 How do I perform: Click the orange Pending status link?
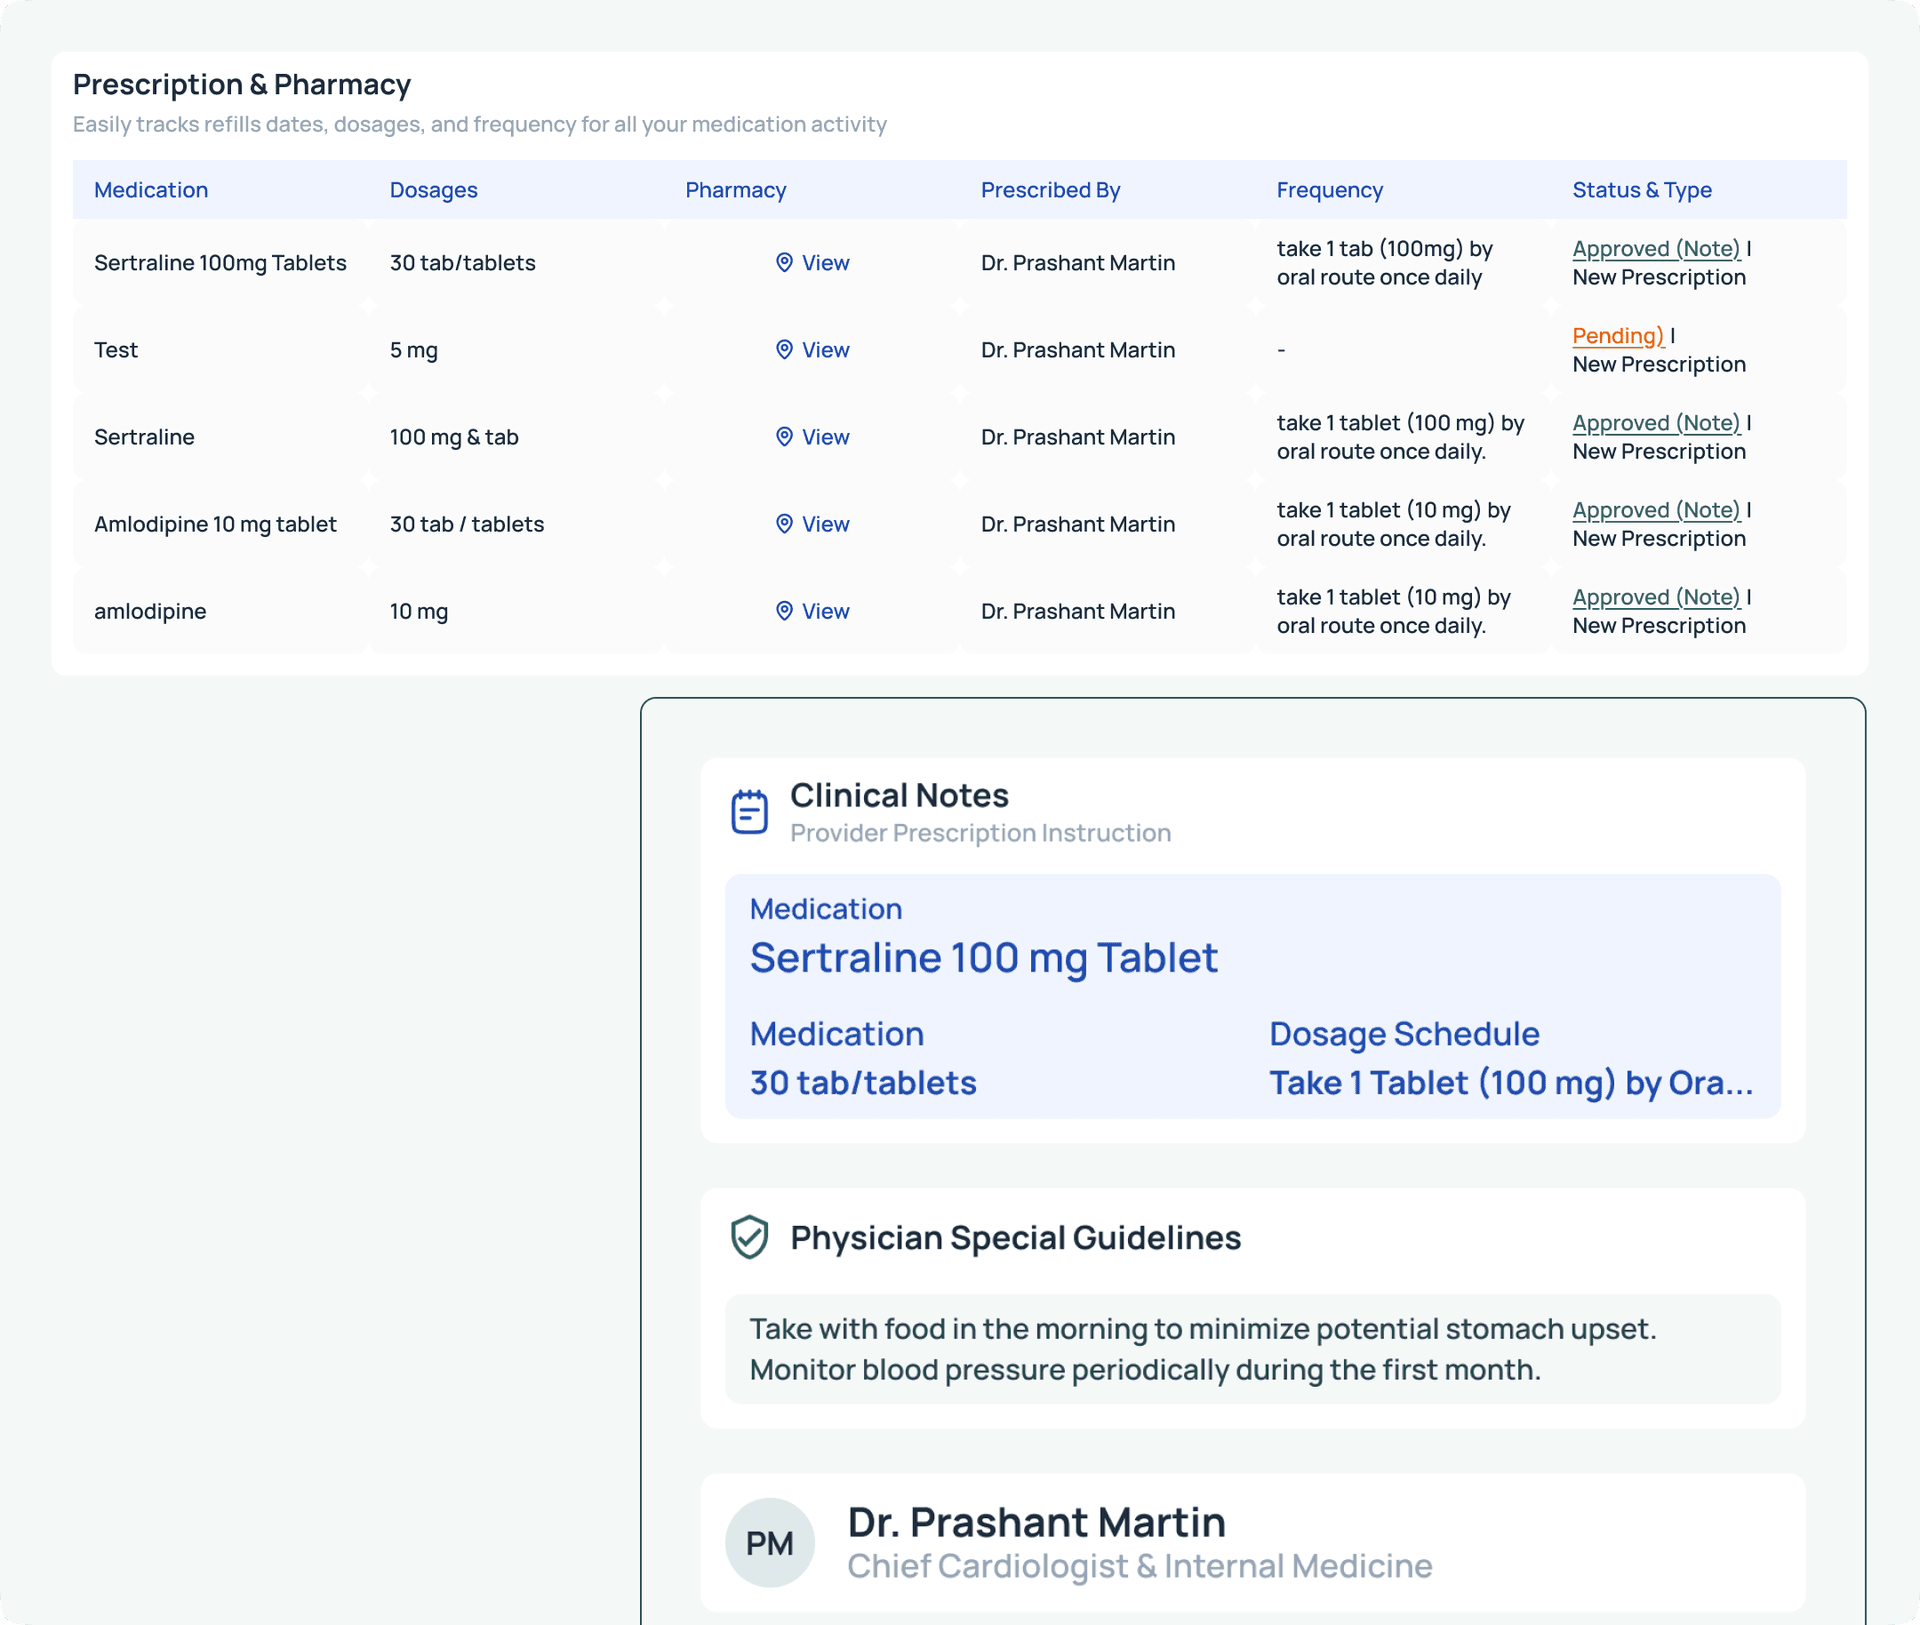1618,335
